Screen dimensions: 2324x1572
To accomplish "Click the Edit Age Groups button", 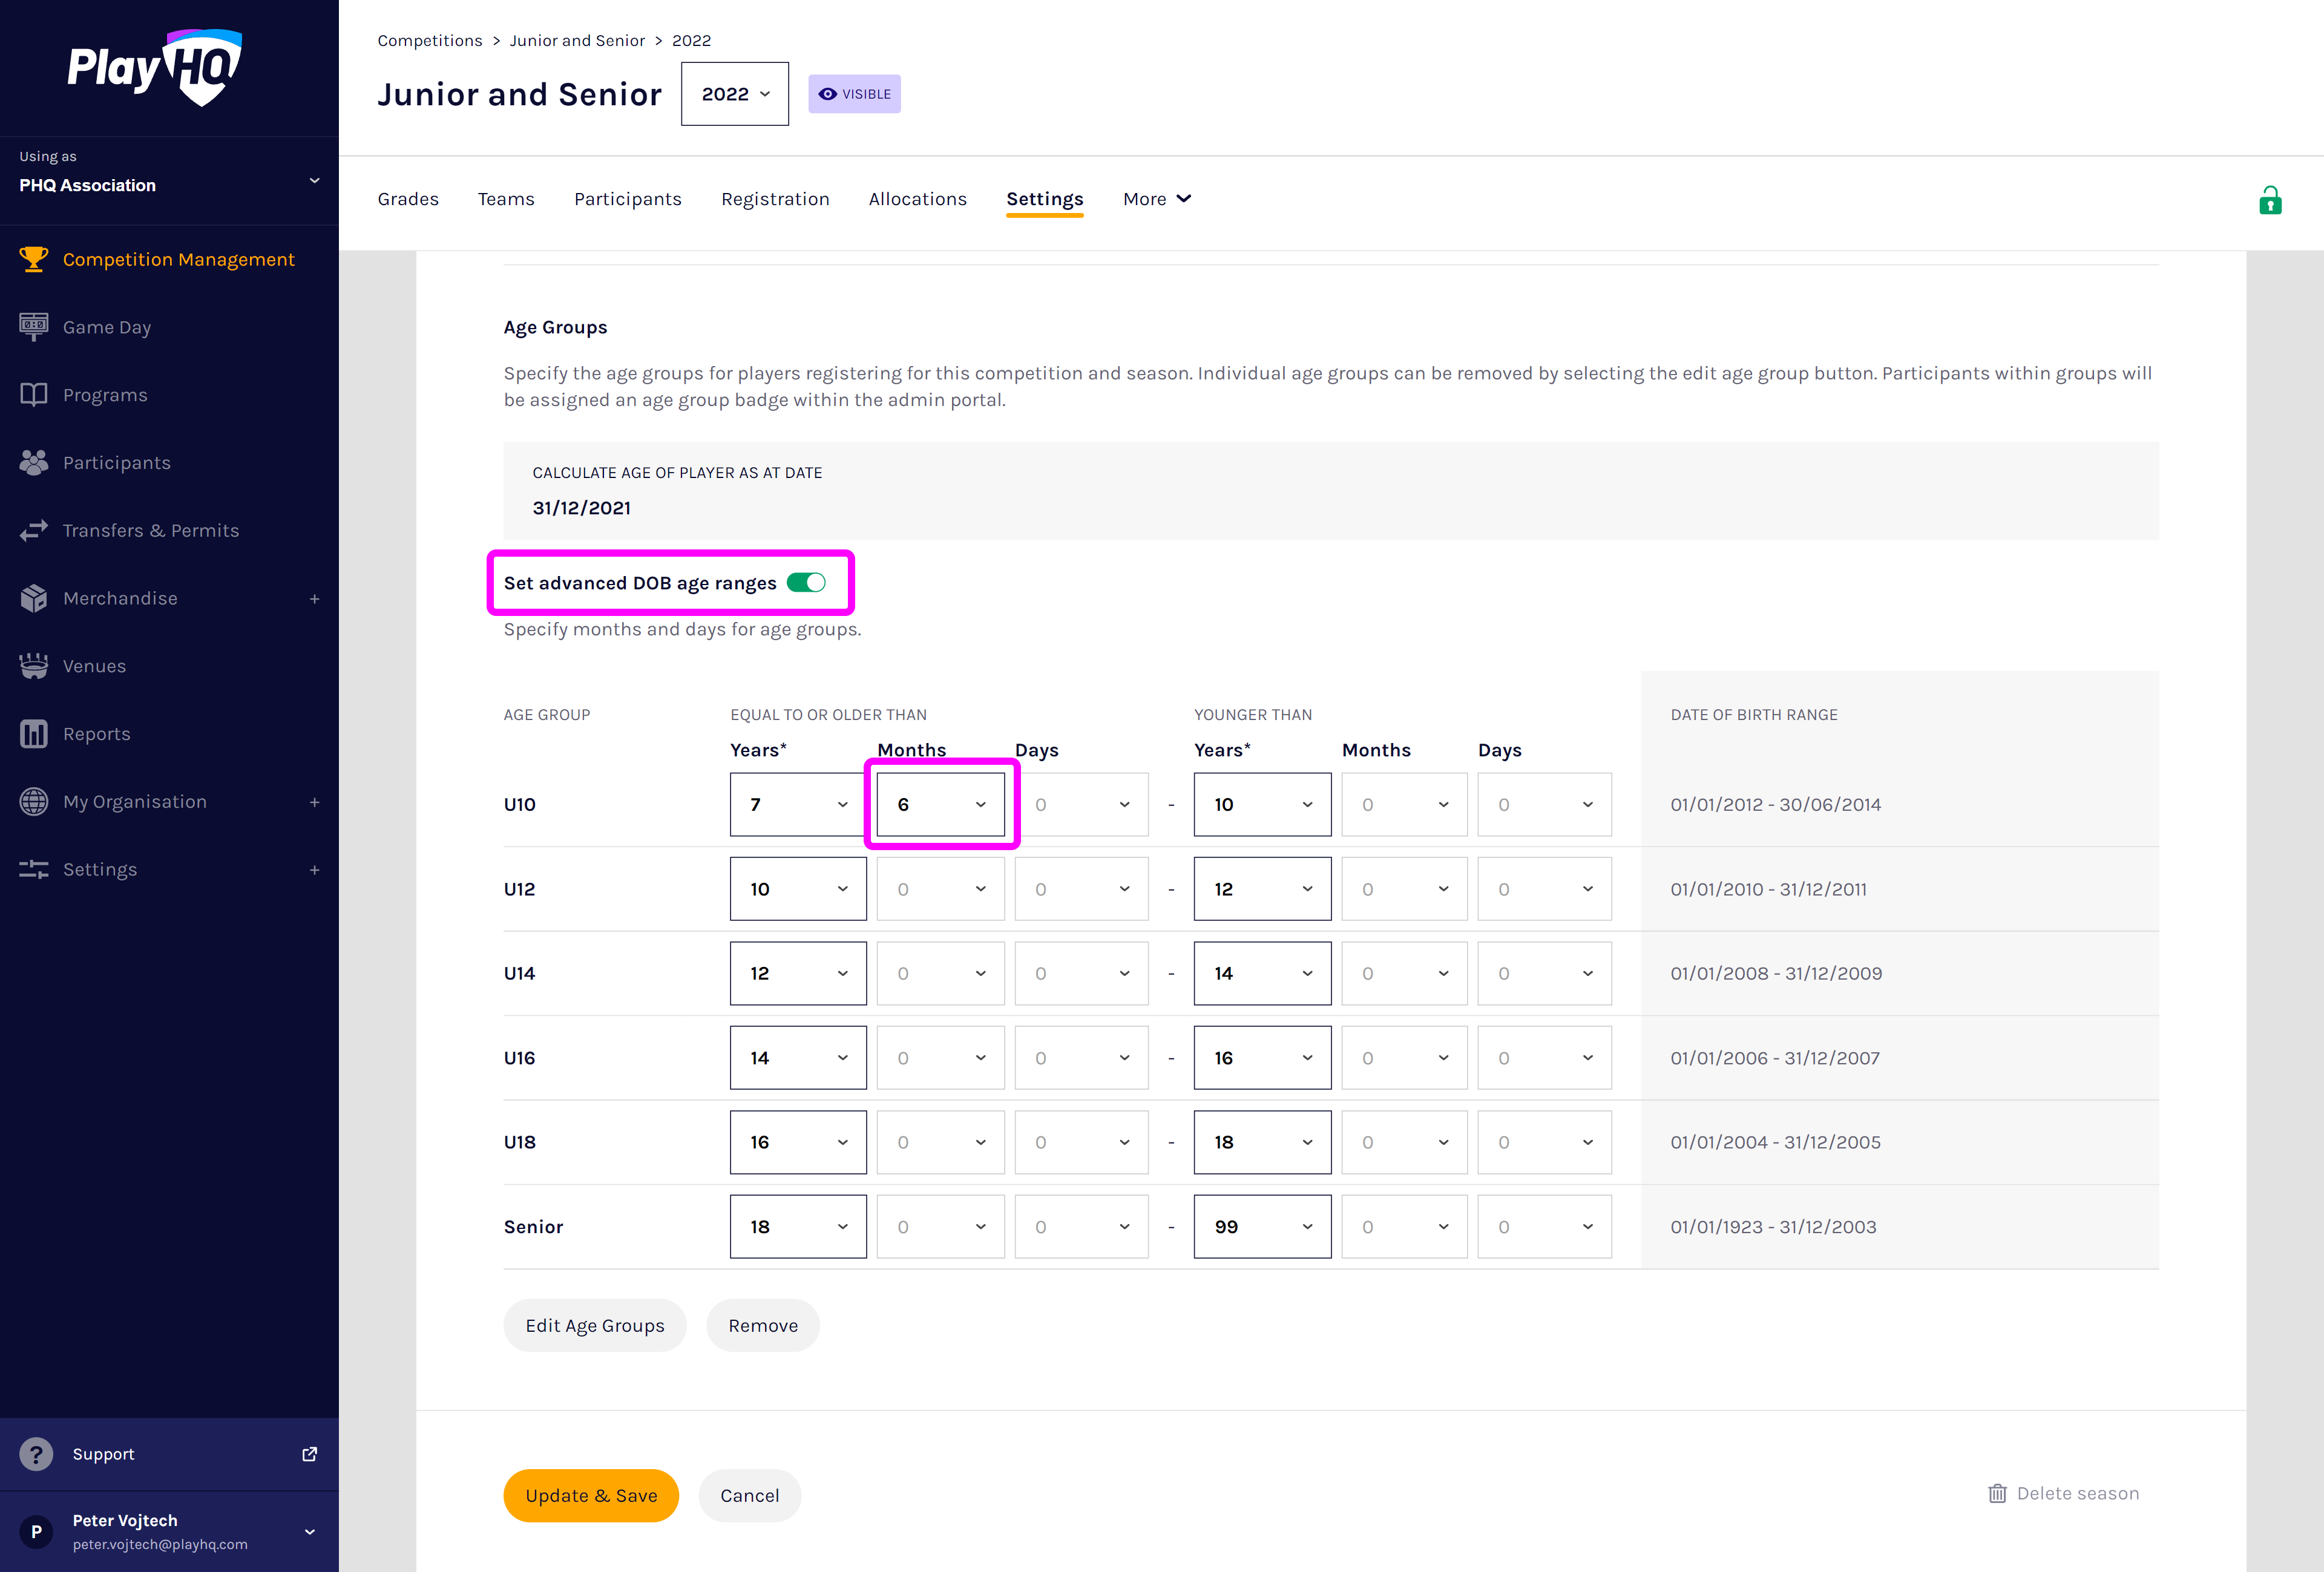I will pyautogui.click(x=594, y=1325).
